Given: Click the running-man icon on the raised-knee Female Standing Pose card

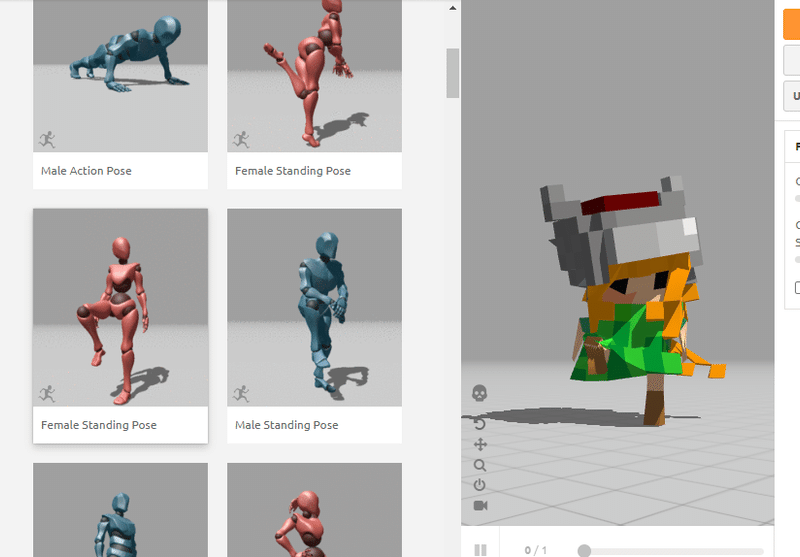Looking at the screenshot, I should point(47,394).
